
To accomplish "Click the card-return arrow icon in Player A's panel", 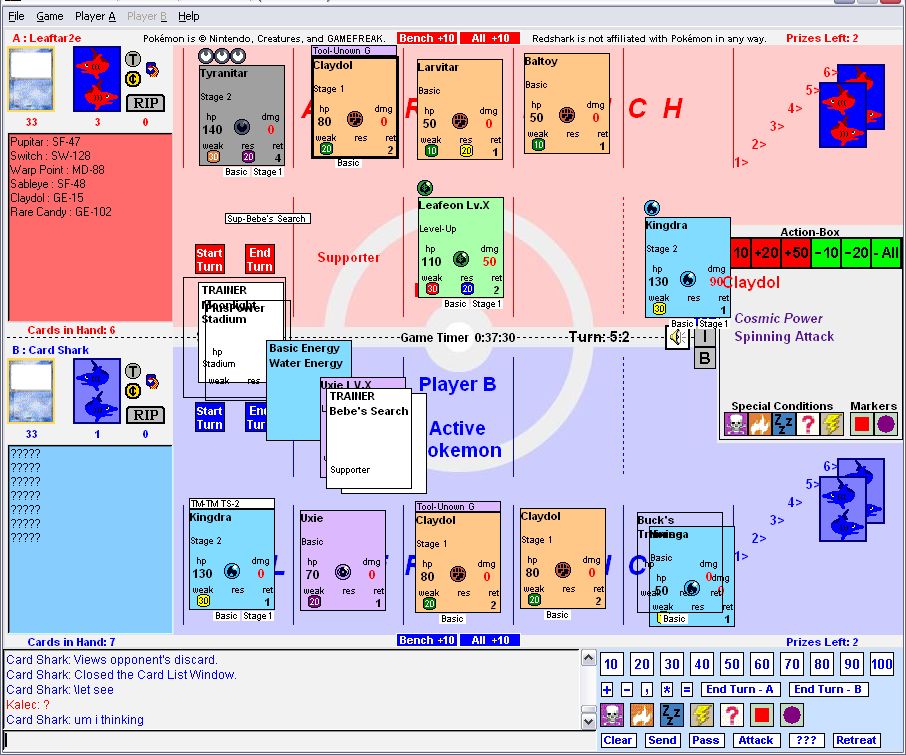I will click(153, 69).
